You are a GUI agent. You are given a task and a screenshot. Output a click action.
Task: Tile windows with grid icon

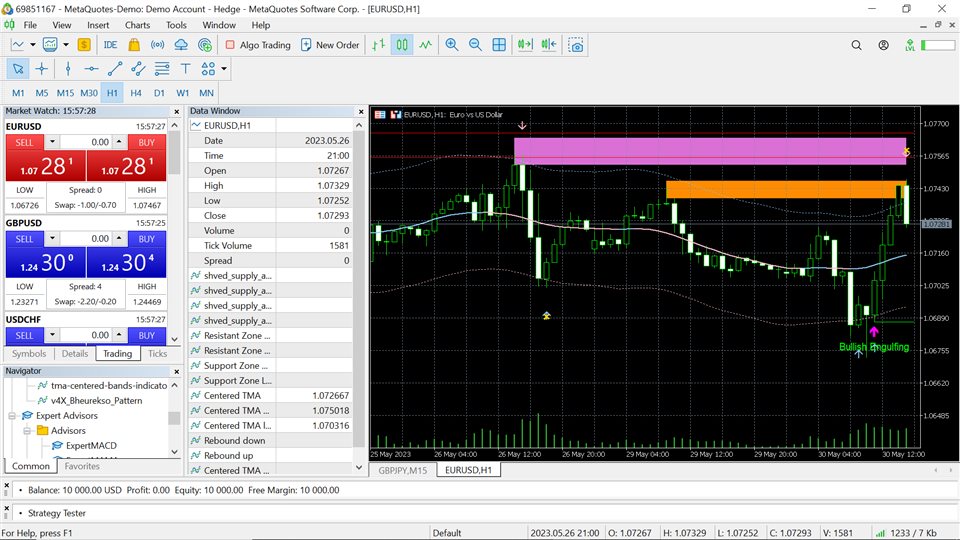coord(499,45)
